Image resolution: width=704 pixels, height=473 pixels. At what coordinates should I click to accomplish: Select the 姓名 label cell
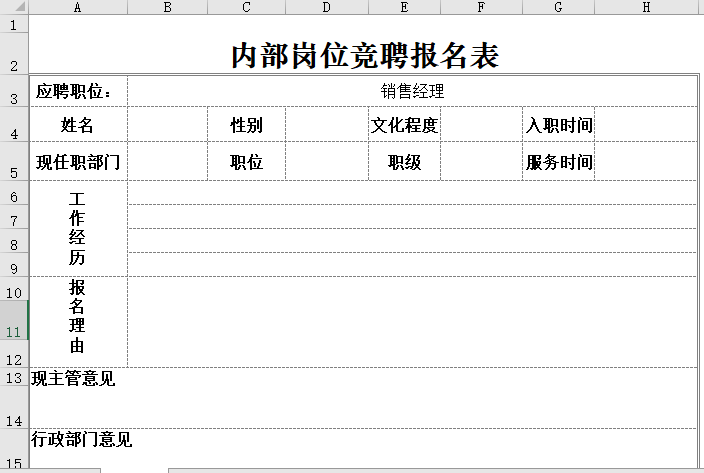coord(79,125)
